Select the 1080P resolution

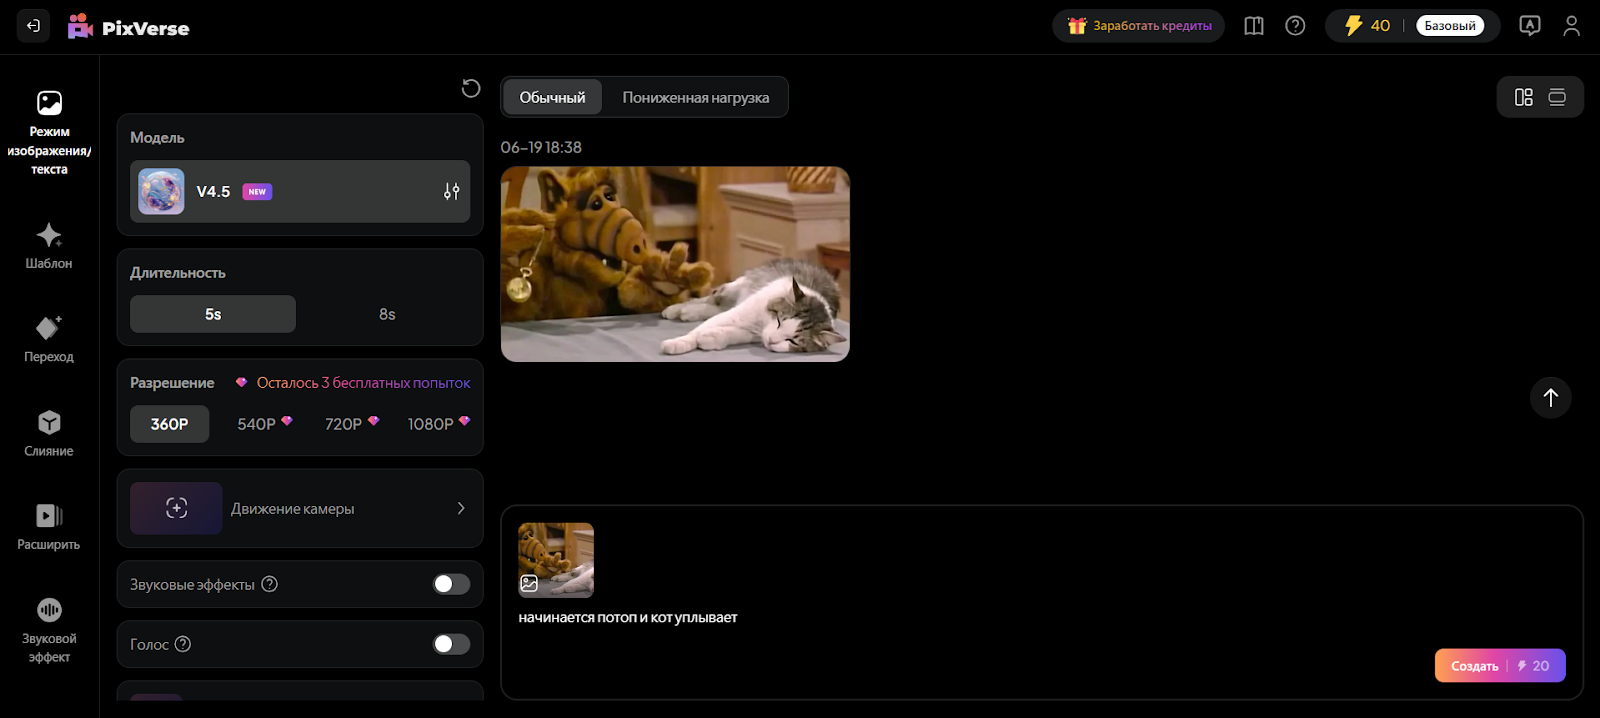pos(438,424)
